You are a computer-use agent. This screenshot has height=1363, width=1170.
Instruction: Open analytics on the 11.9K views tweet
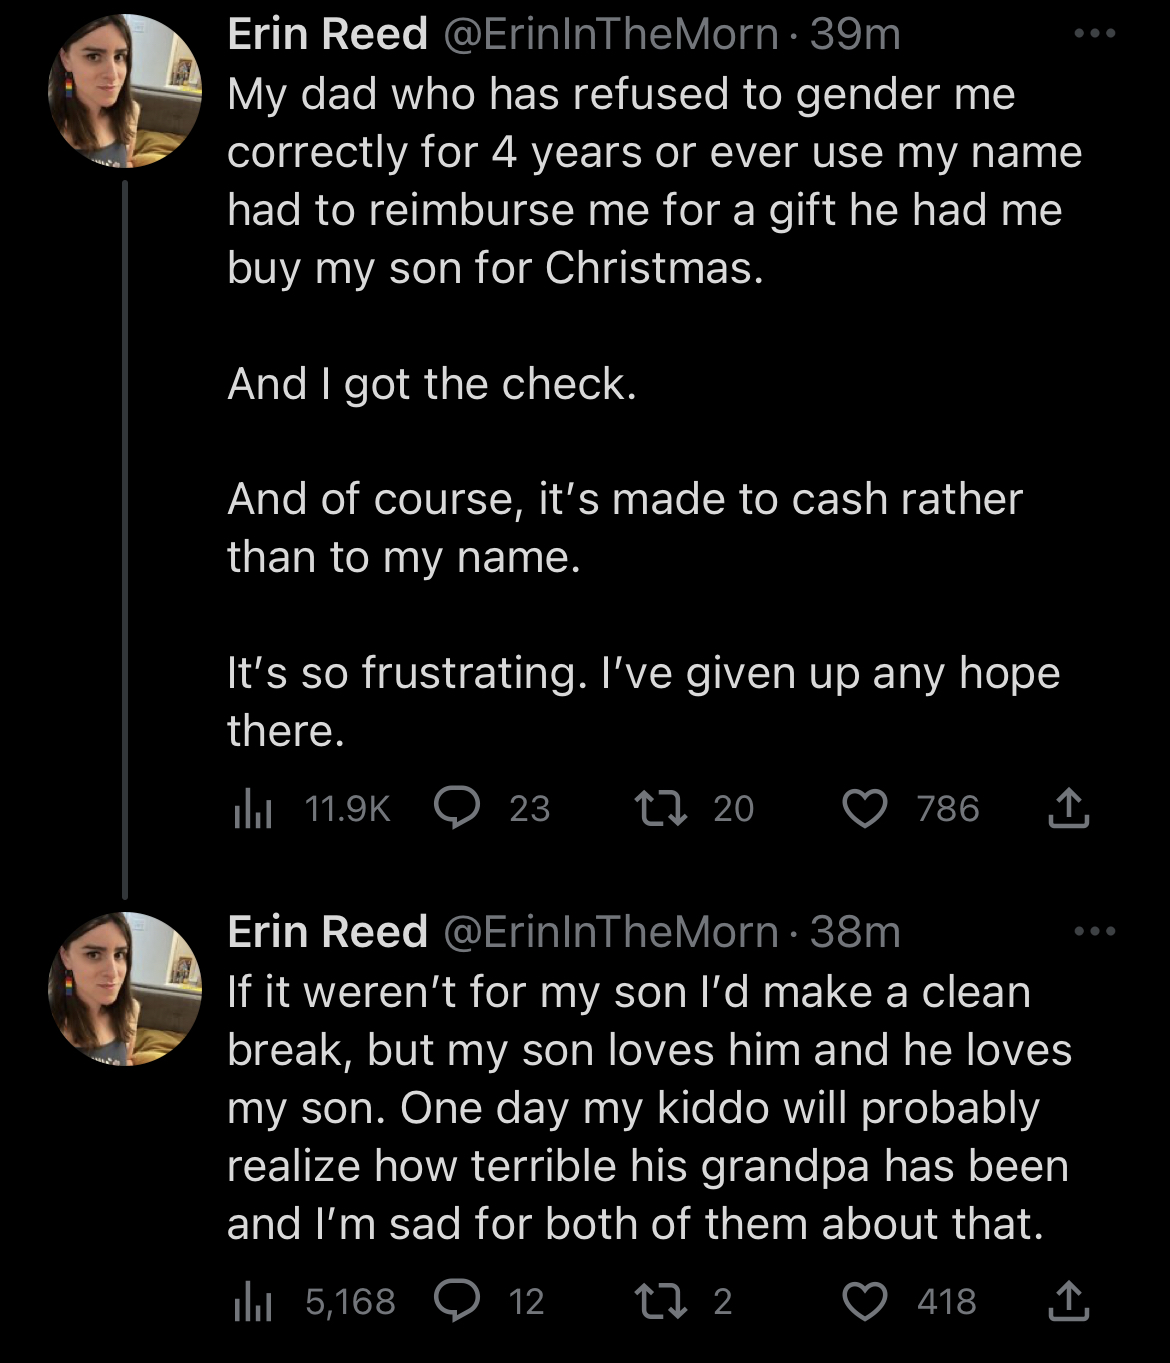(254, 808)
